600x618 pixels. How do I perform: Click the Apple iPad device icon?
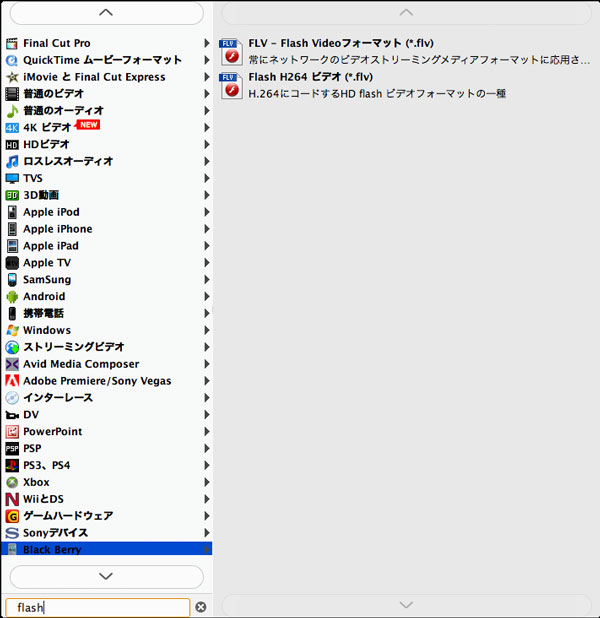click(x=12, y=246)
